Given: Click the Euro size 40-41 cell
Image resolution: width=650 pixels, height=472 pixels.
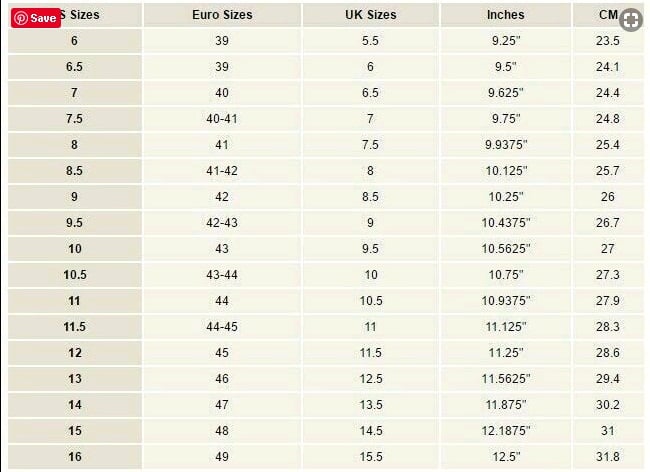Looking at the screenshot, I should click(222, 118).
